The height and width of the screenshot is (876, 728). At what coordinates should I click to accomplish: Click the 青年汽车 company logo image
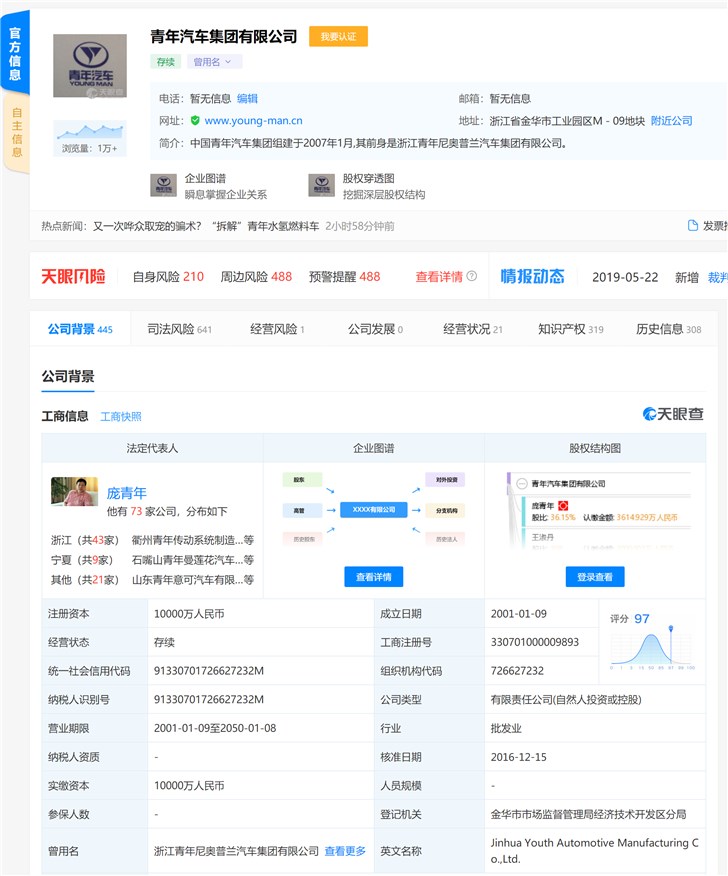90,66
